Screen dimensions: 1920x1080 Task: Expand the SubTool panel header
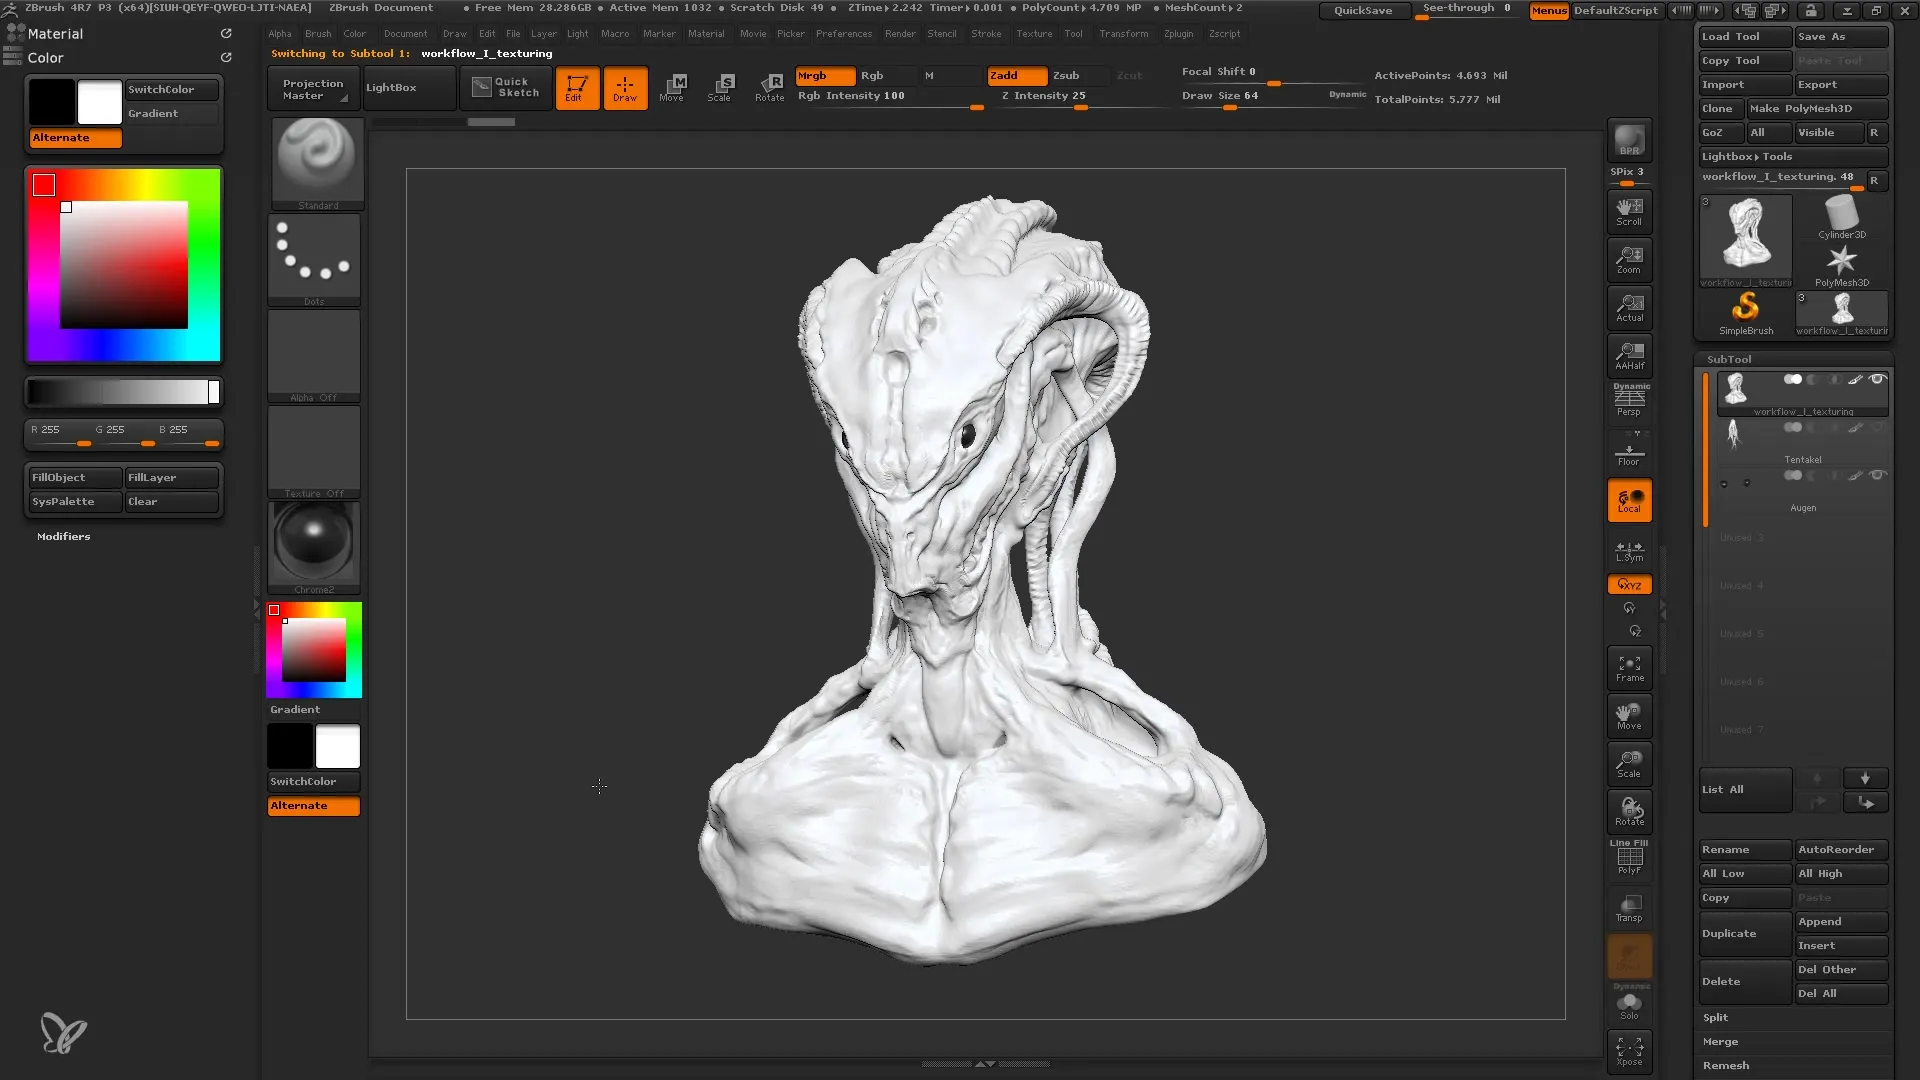(x=1729, y=359)
